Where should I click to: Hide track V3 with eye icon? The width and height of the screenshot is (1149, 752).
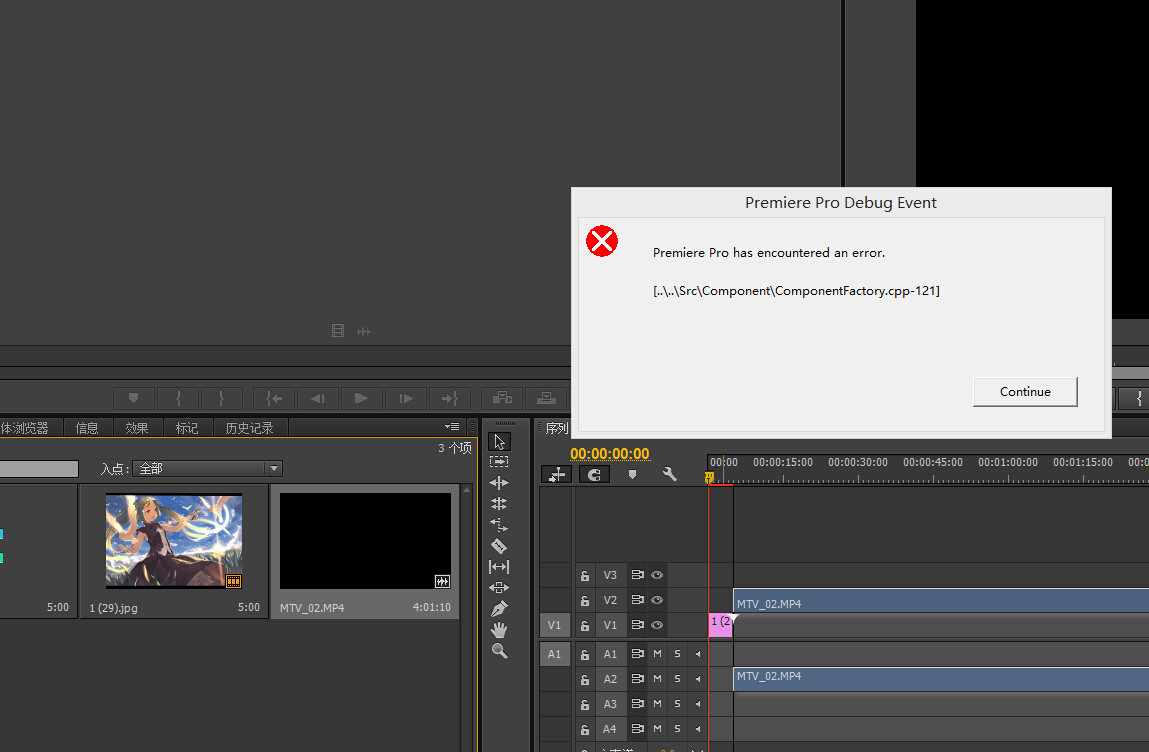[x=657, y=575]
